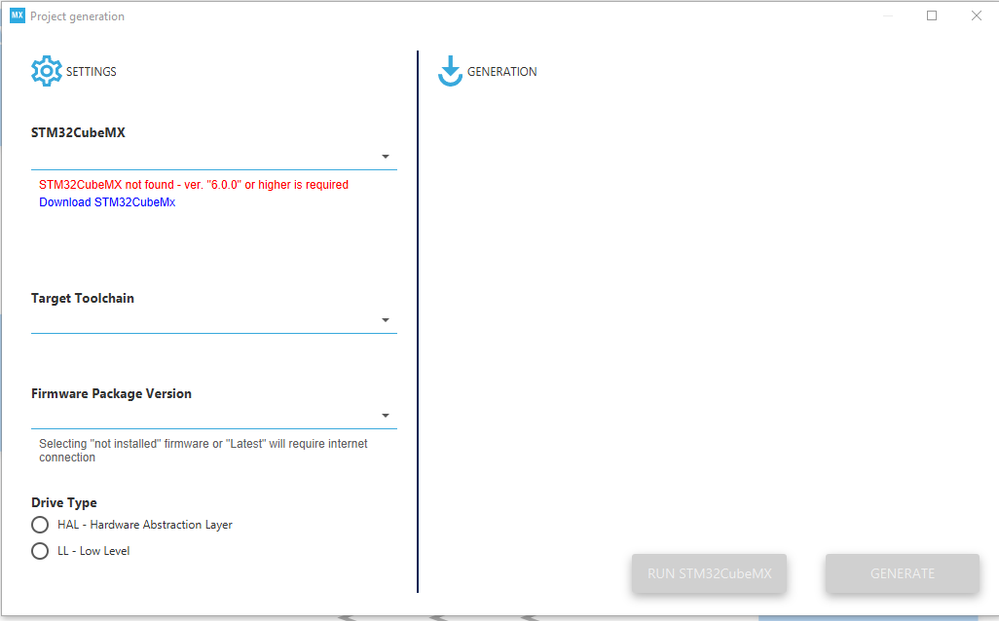The image size is (999, 621).
Task: Click the Generation download arrow icon
Action: pyautogui.click(x=450, y=71)
